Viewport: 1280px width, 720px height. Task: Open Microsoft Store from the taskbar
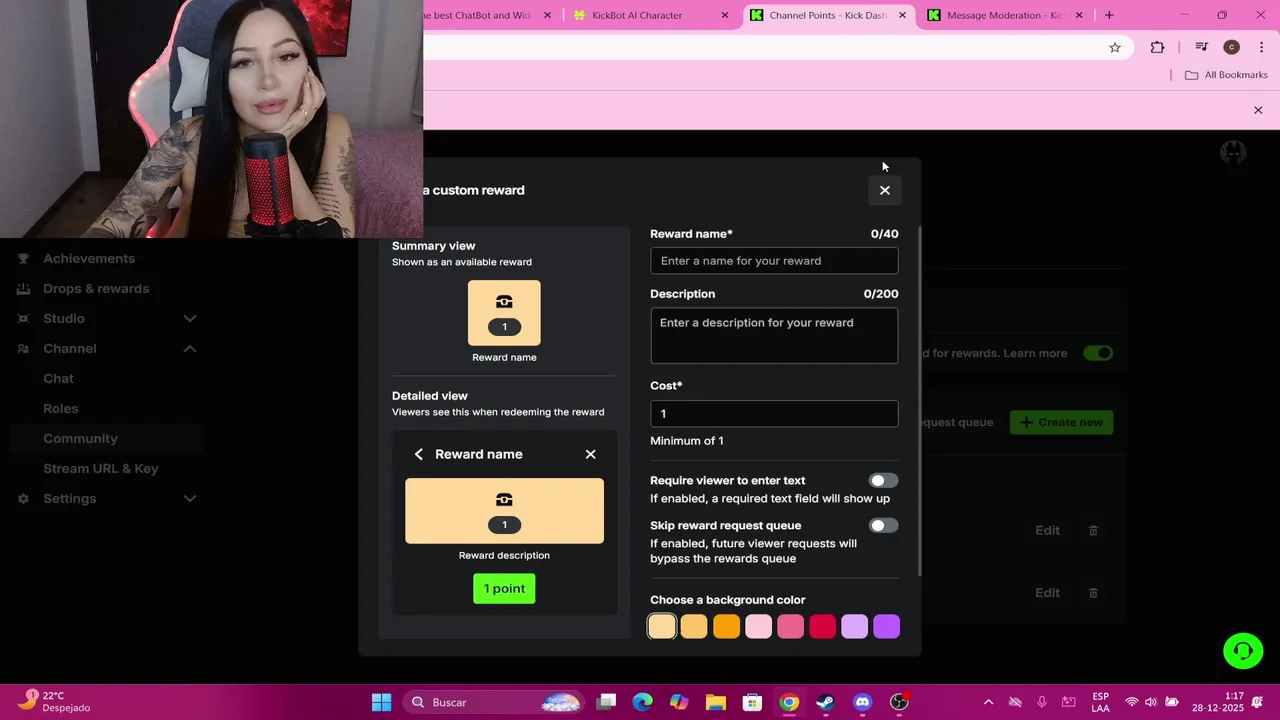pyautogui.click(x=752, y=702)
